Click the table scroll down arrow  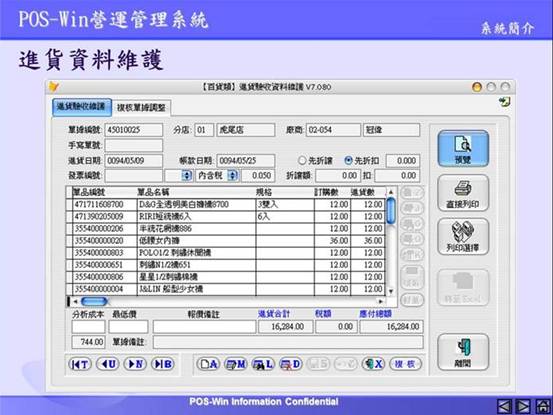[x=390, y=291]
